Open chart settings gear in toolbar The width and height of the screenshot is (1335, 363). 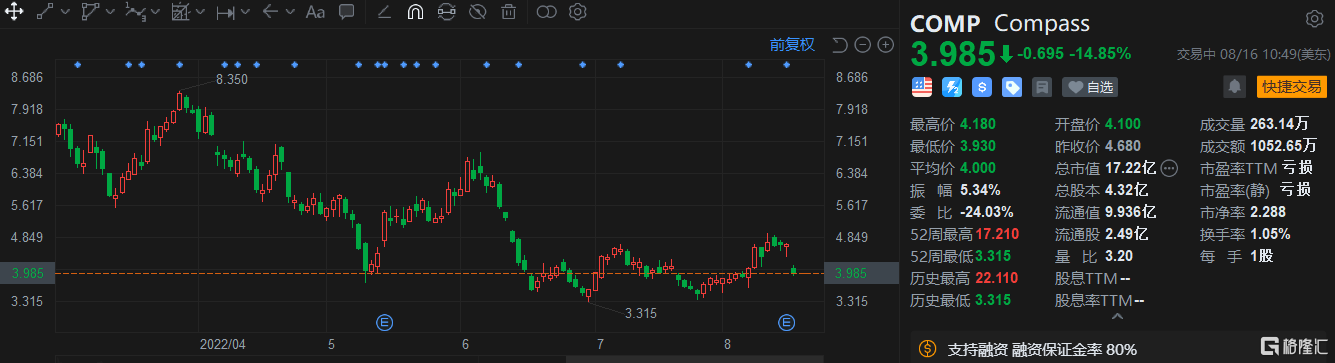(x=577, y=13)
